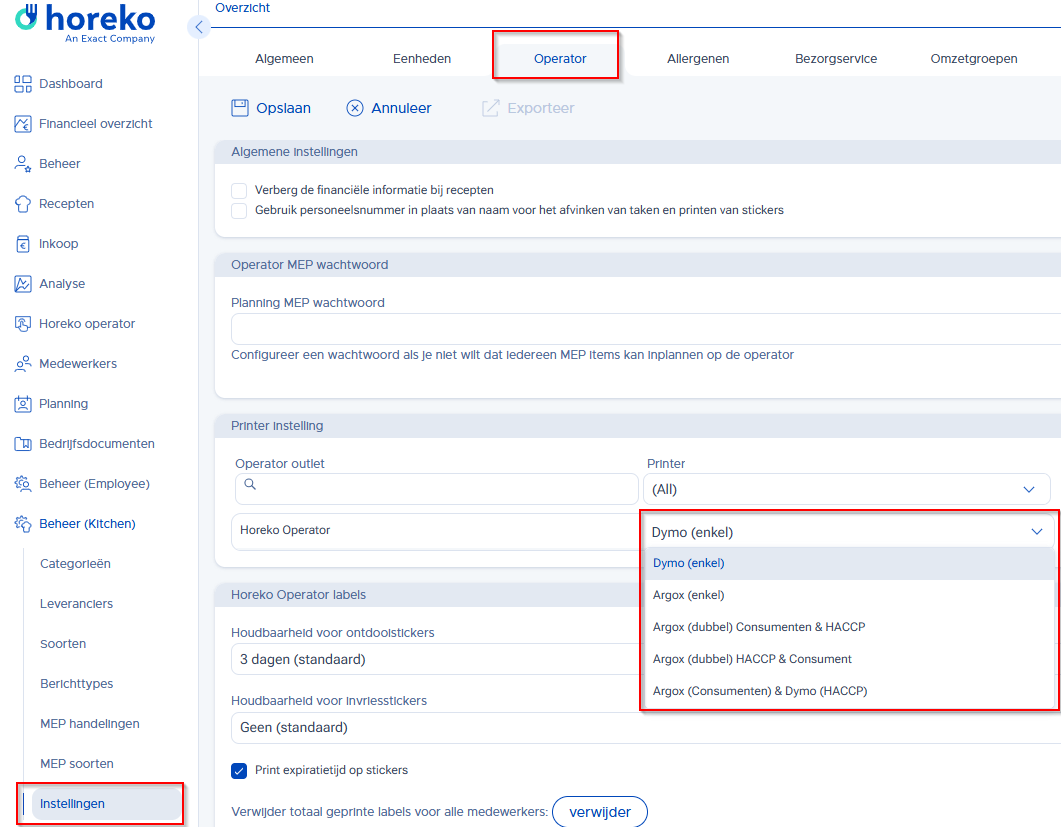Click the Inkoop euro icon
This screenshot has width=1061, height=827.
23,244
